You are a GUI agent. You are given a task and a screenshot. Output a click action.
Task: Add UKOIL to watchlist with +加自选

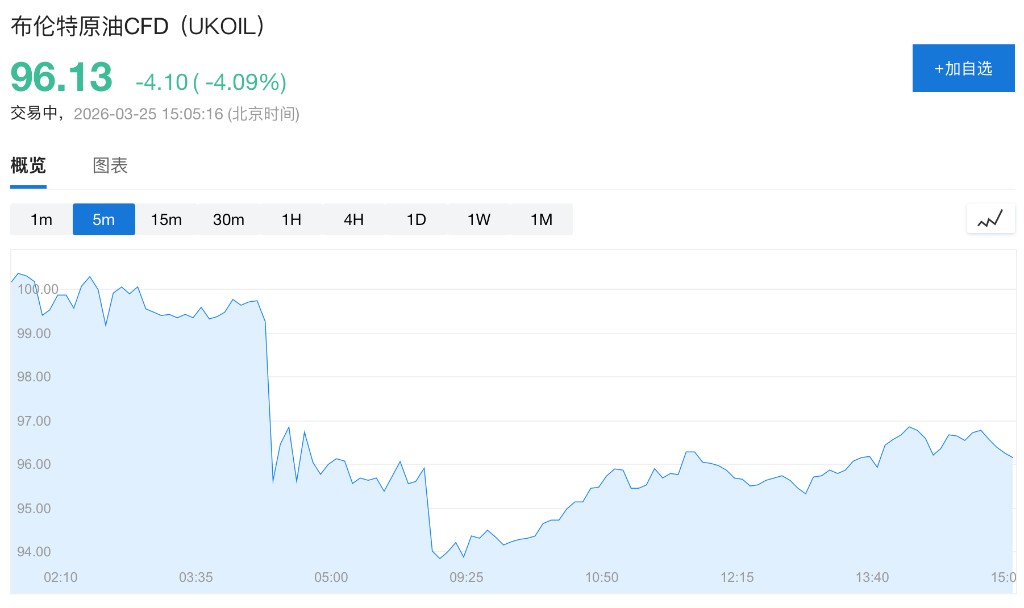click(x=963, y=68)
